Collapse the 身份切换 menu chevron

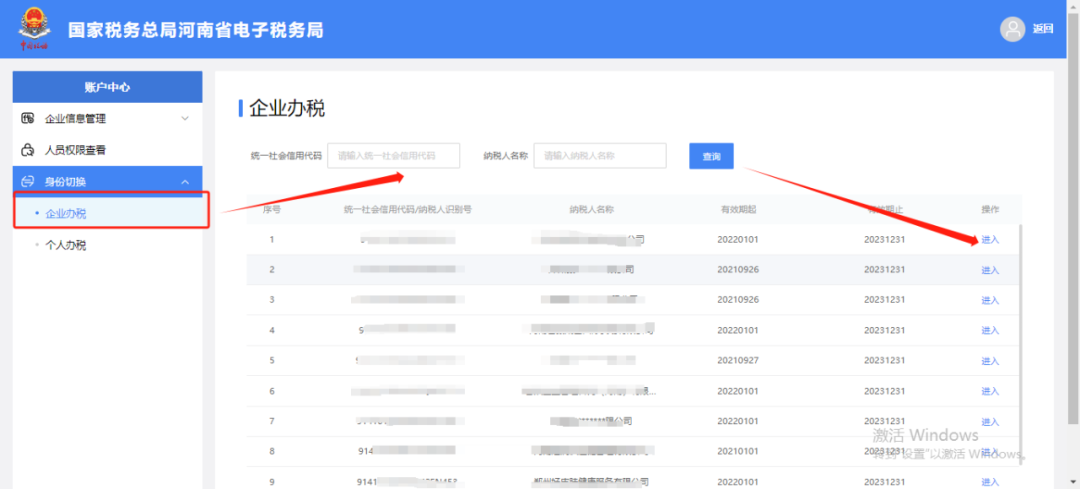click(x=185, y=182)
